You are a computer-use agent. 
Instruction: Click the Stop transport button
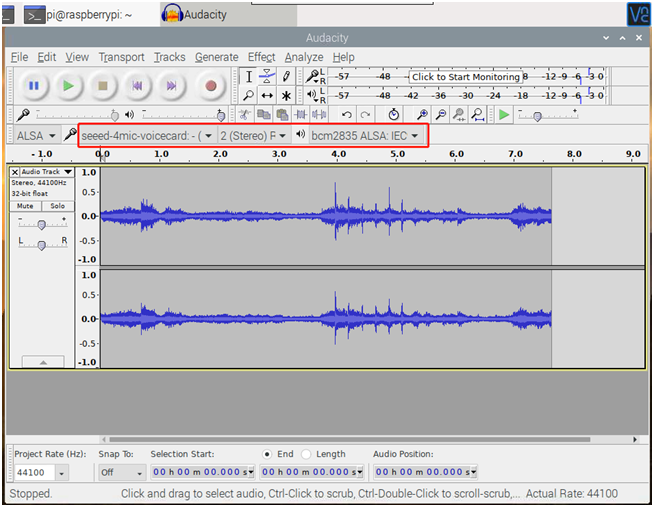tap(103, 86)
